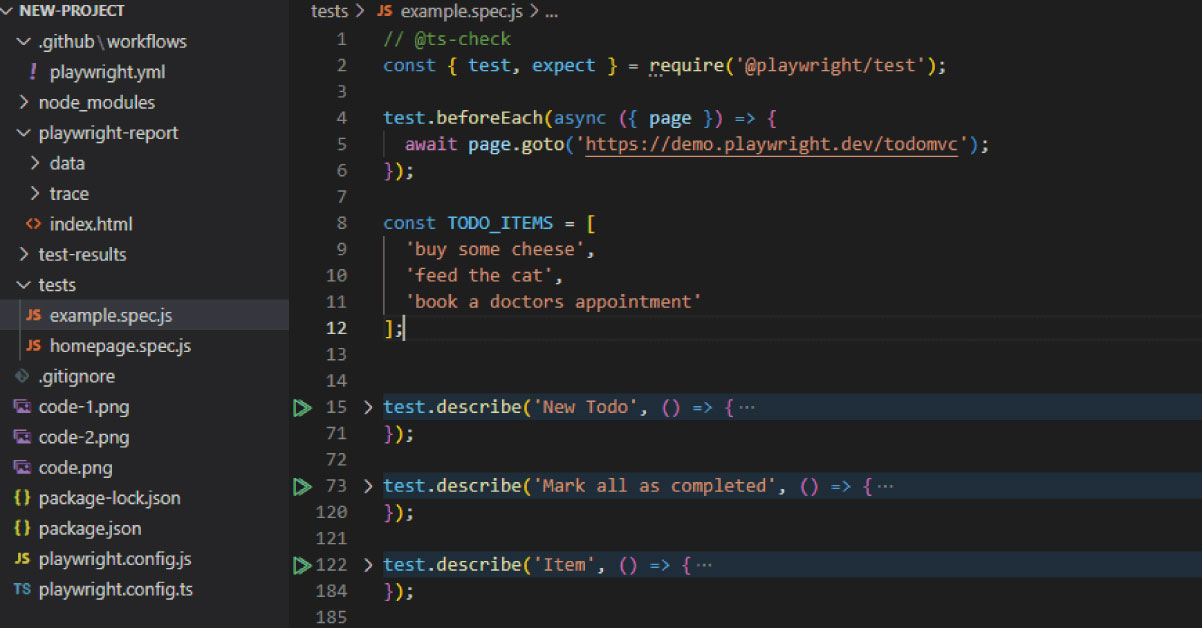Image resolution: width=1202 pixels, height=628 pixels.
Task: Run the 'Item' describe test block
Action: tap(302, 565)
